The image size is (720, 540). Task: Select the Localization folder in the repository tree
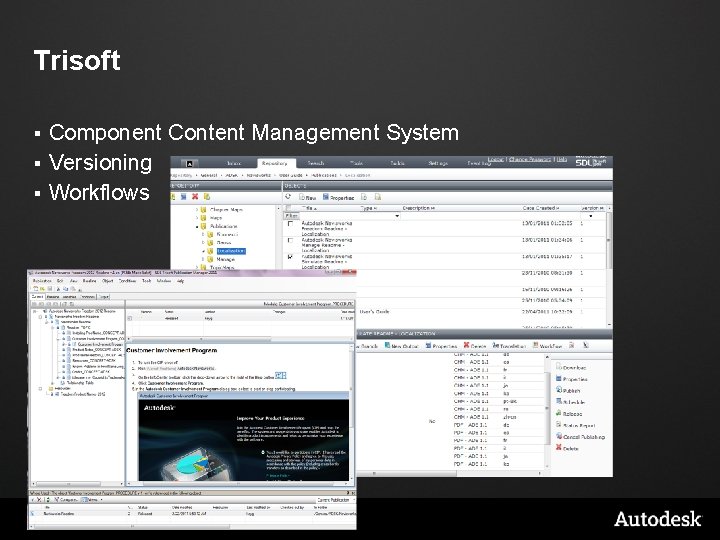(x=231, y=251)
